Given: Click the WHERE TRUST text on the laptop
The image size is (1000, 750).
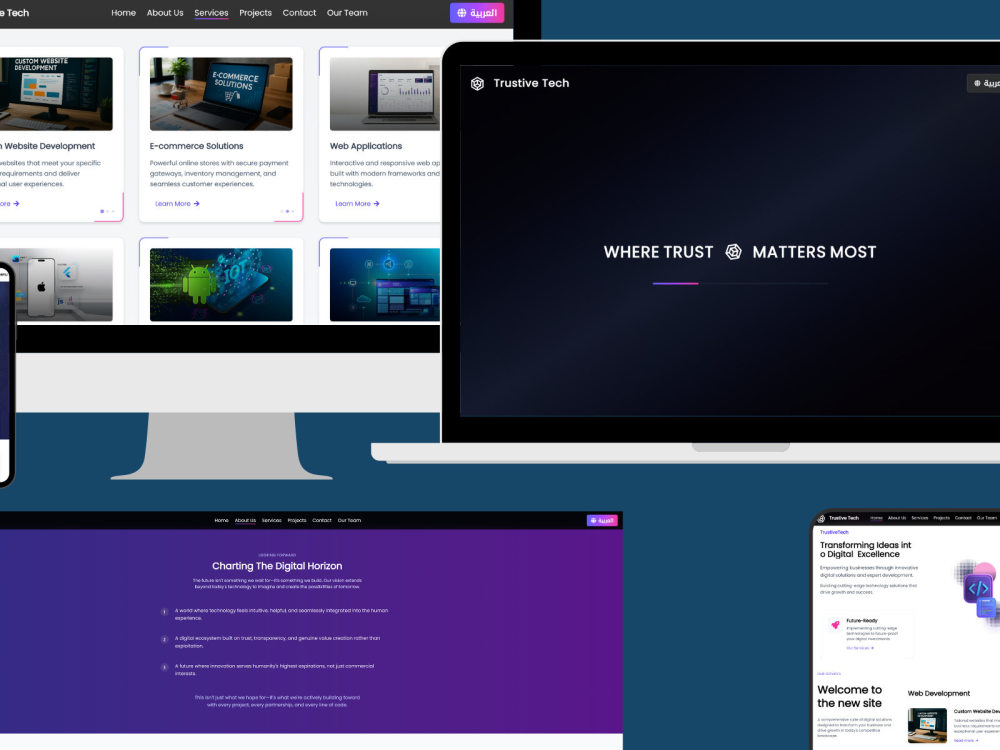Looking at the screenshot, I should pyautogui.click(x=658, y=252).
